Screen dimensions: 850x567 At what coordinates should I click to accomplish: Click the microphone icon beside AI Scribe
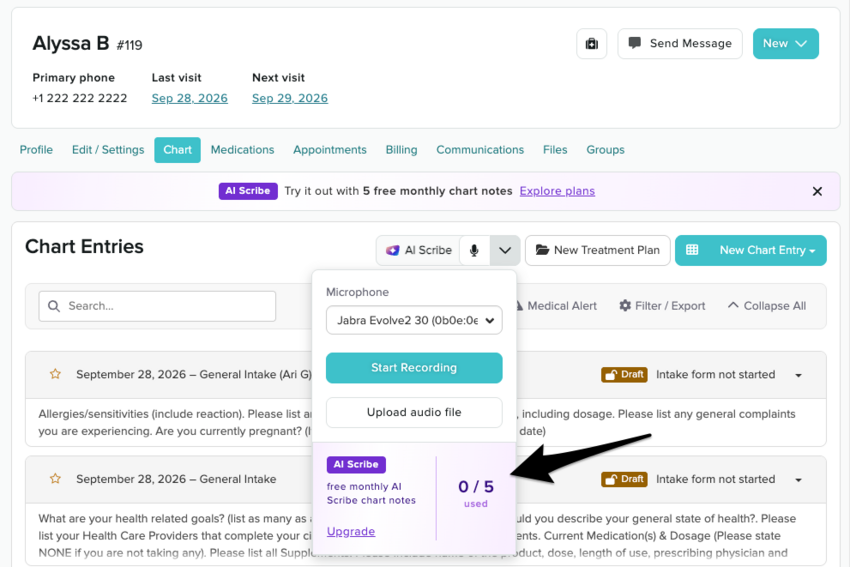pyautogui.click(x=474, y=250)
